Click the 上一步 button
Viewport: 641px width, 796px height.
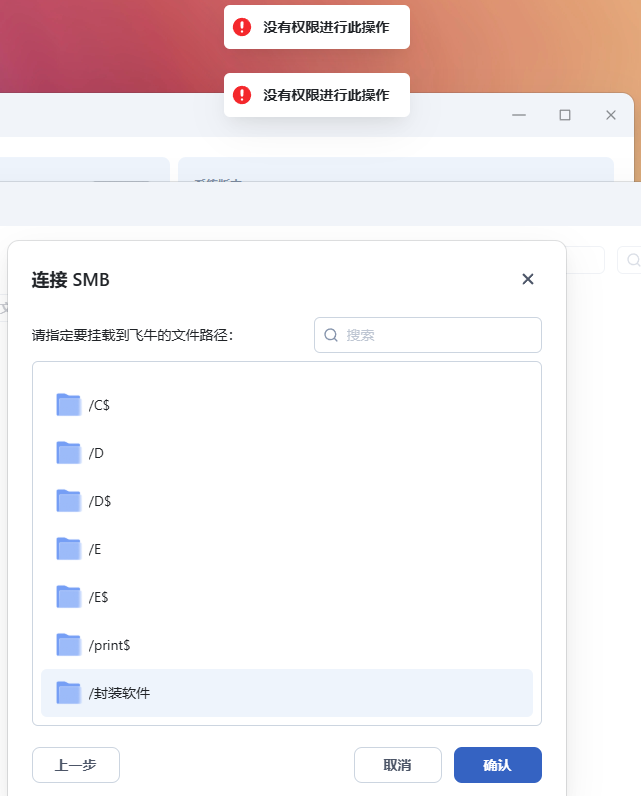(76, 765)
